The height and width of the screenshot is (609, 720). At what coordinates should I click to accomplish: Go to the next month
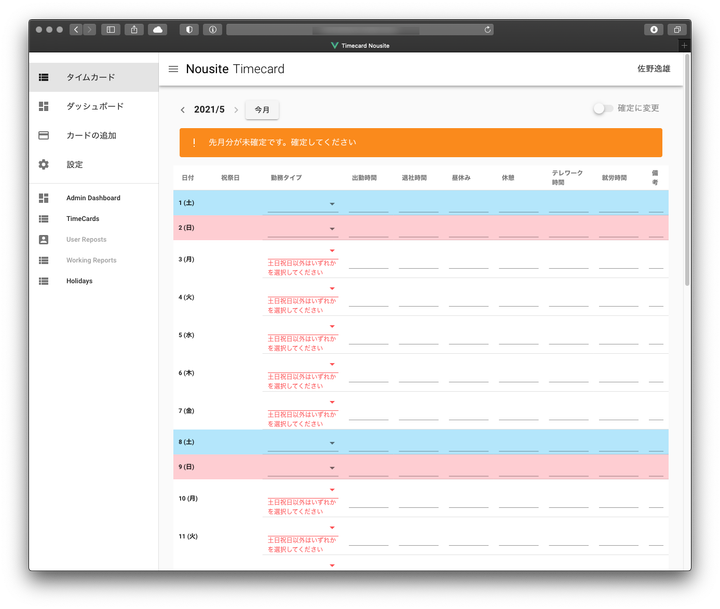coord(236,110)
